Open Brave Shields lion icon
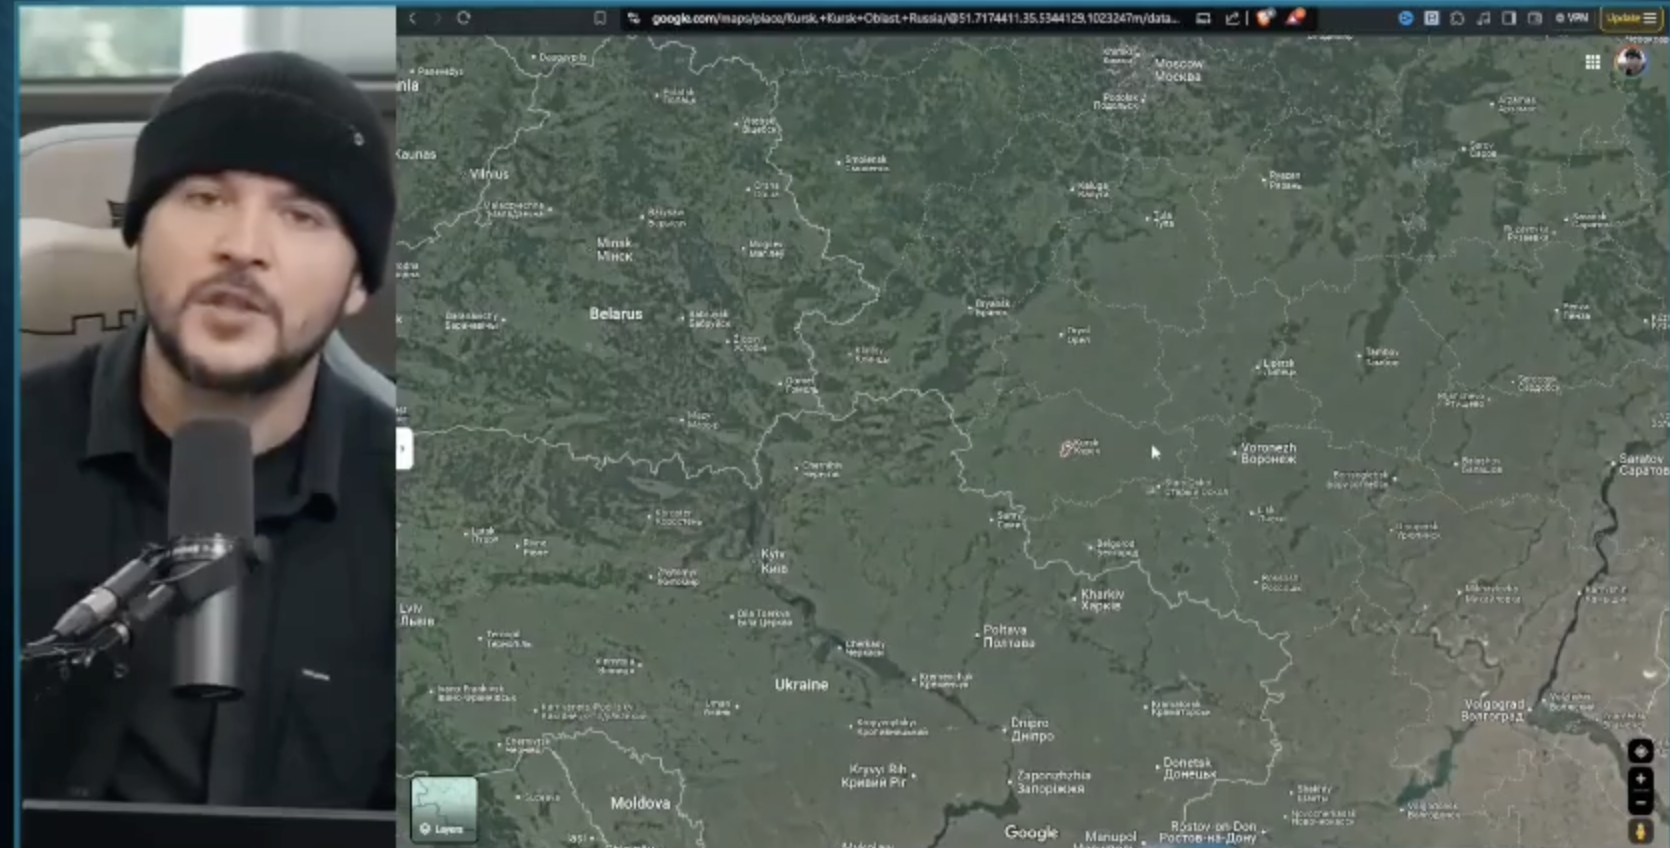The width and height of the screenshot is (1670, 848). pyautogui.click(x=1266, y=18)
